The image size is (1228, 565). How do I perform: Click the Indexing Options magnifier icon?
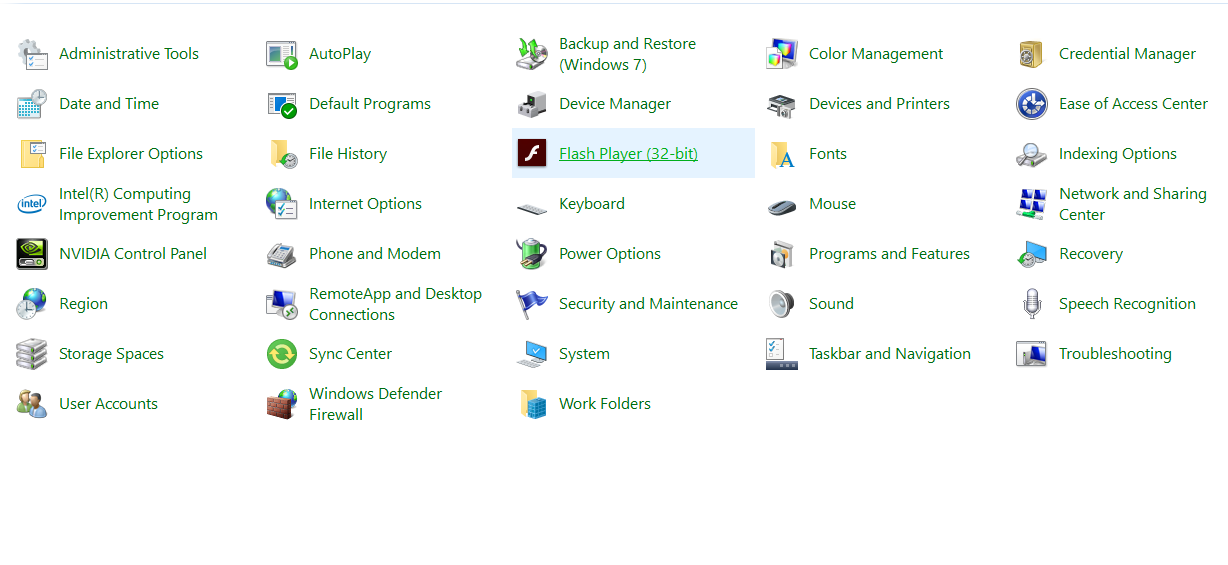click(1032, 154)
